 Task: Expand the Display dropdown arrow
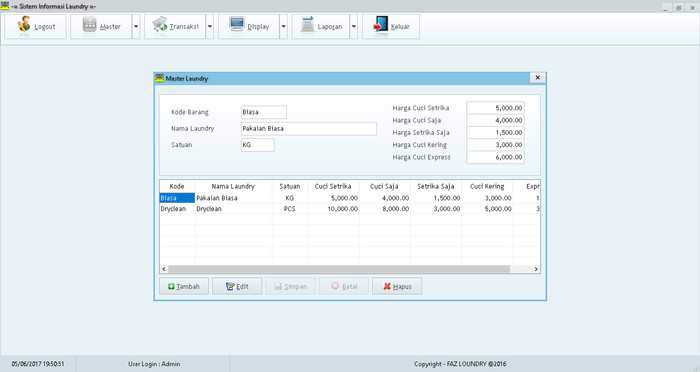click(283, 26)
